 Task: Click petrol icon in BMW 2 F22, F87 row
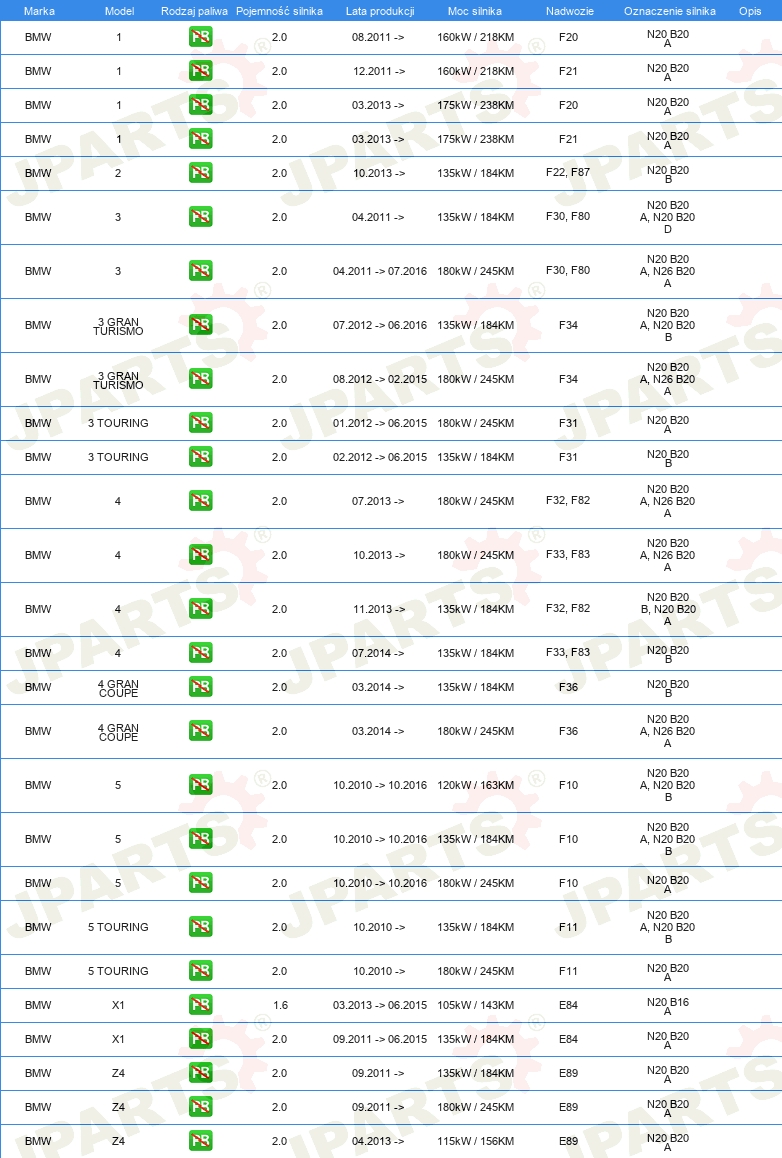[200, 173]
